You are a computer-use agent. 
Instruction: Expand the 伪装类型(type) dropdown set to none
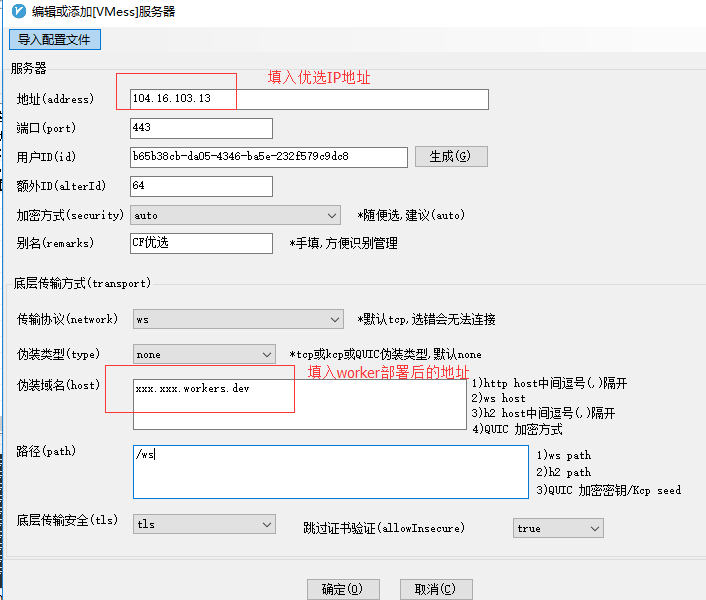(x=204, y=355)
